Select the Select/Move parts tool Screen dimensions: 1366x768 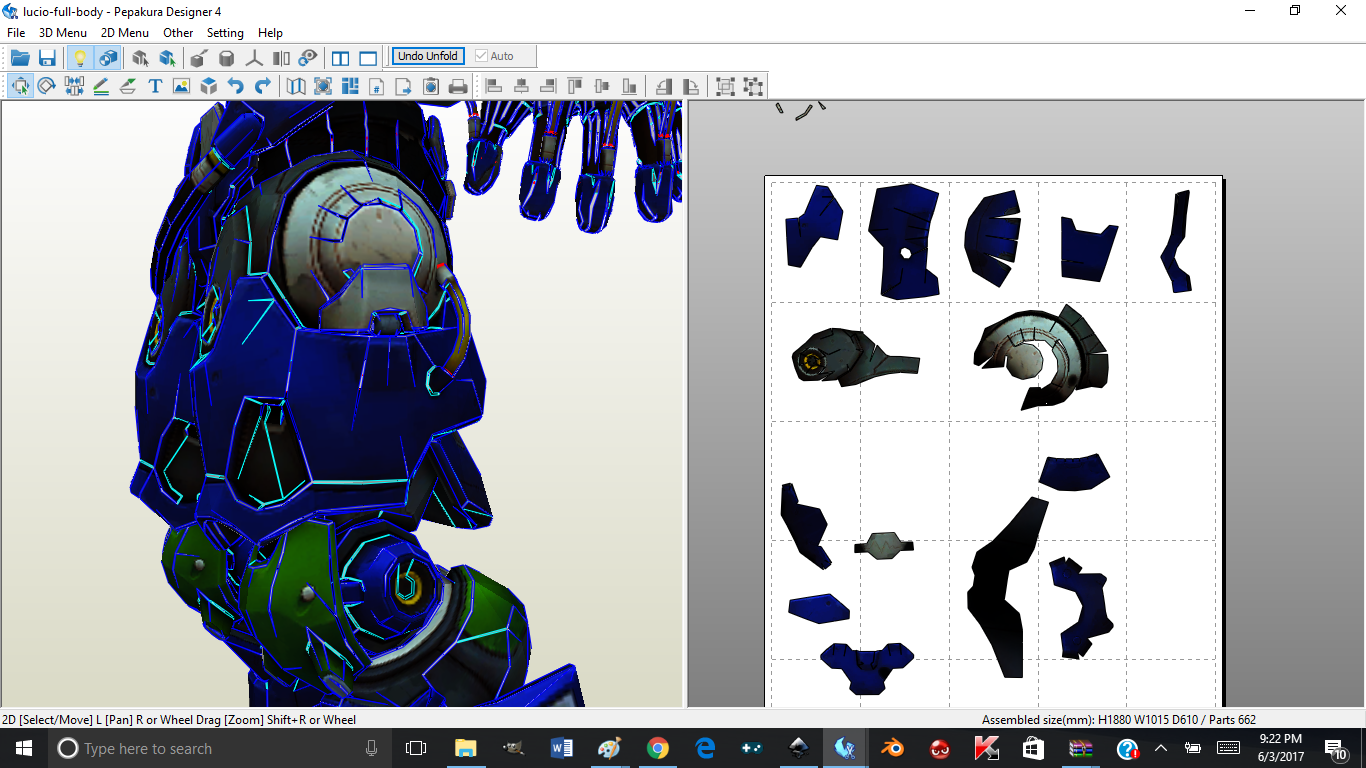[x=20, y=86]
